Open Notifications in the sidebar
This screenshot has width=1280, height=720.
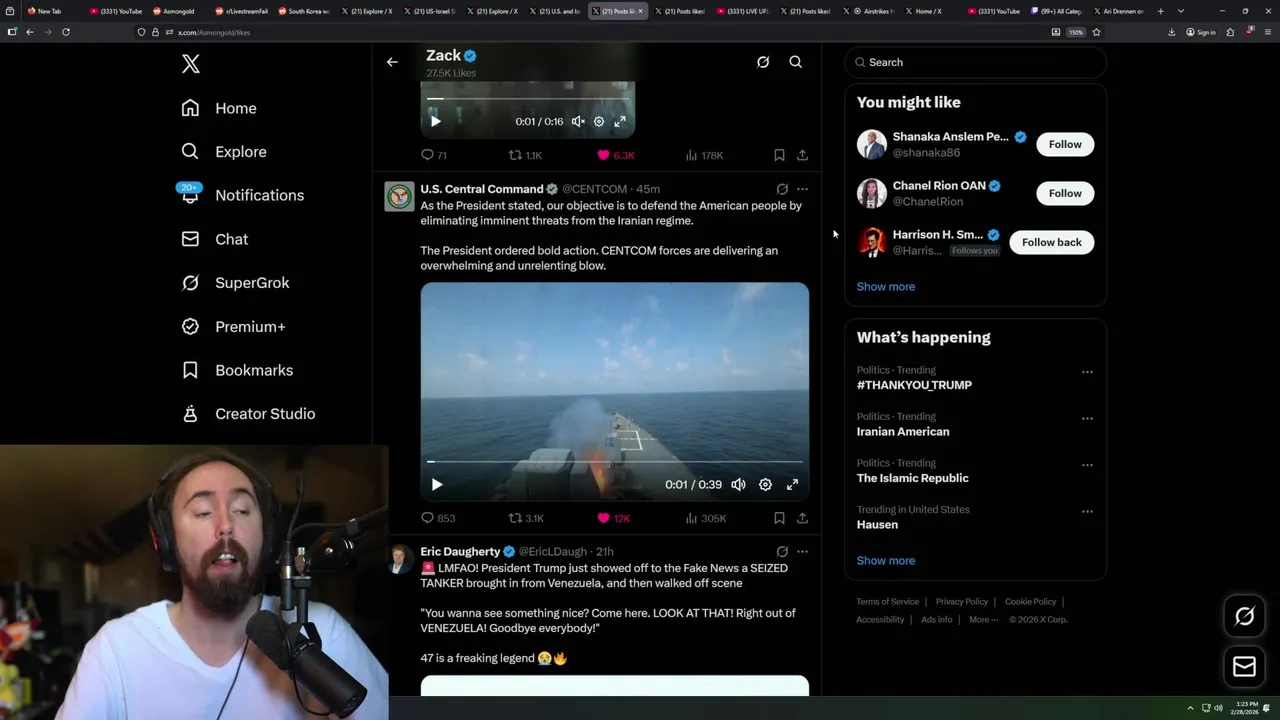[x=242, y=195]
